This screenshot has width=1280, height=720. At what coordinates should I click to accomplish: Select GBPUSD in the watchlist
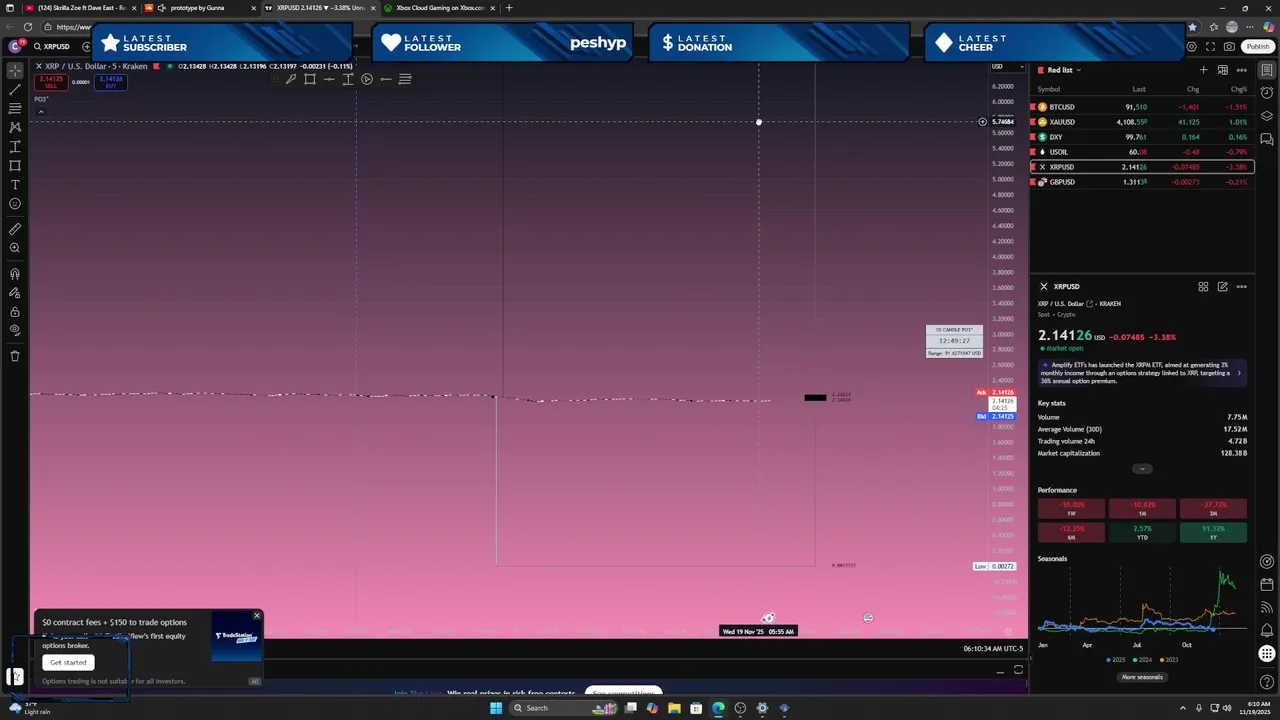(x=1142, y=182)
